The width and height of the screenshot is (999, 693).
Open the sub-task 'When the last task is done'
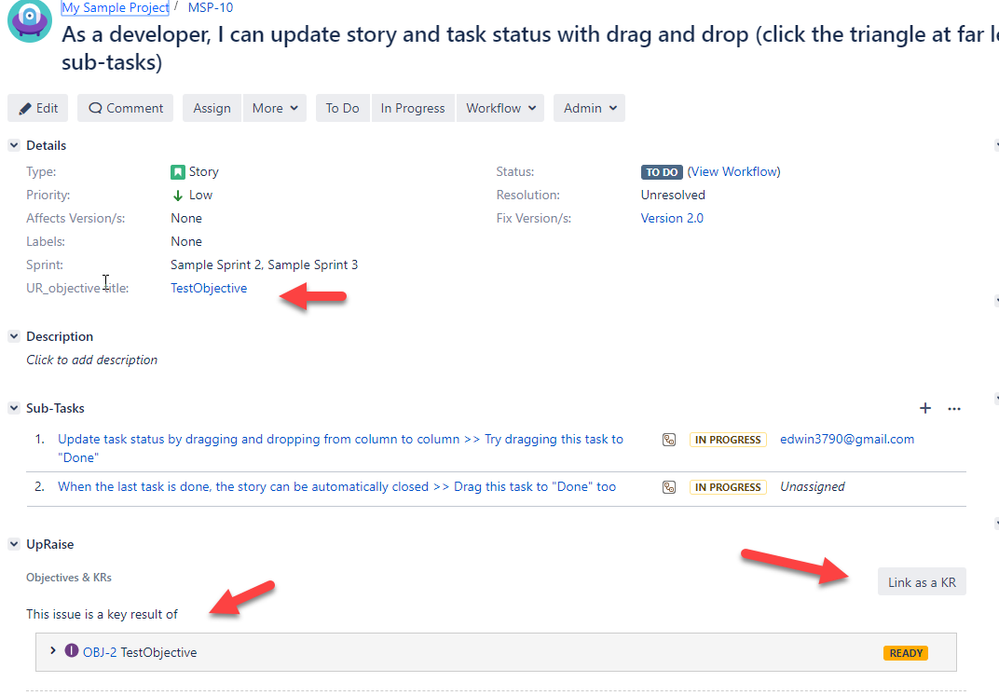click(x=337, y=487)
